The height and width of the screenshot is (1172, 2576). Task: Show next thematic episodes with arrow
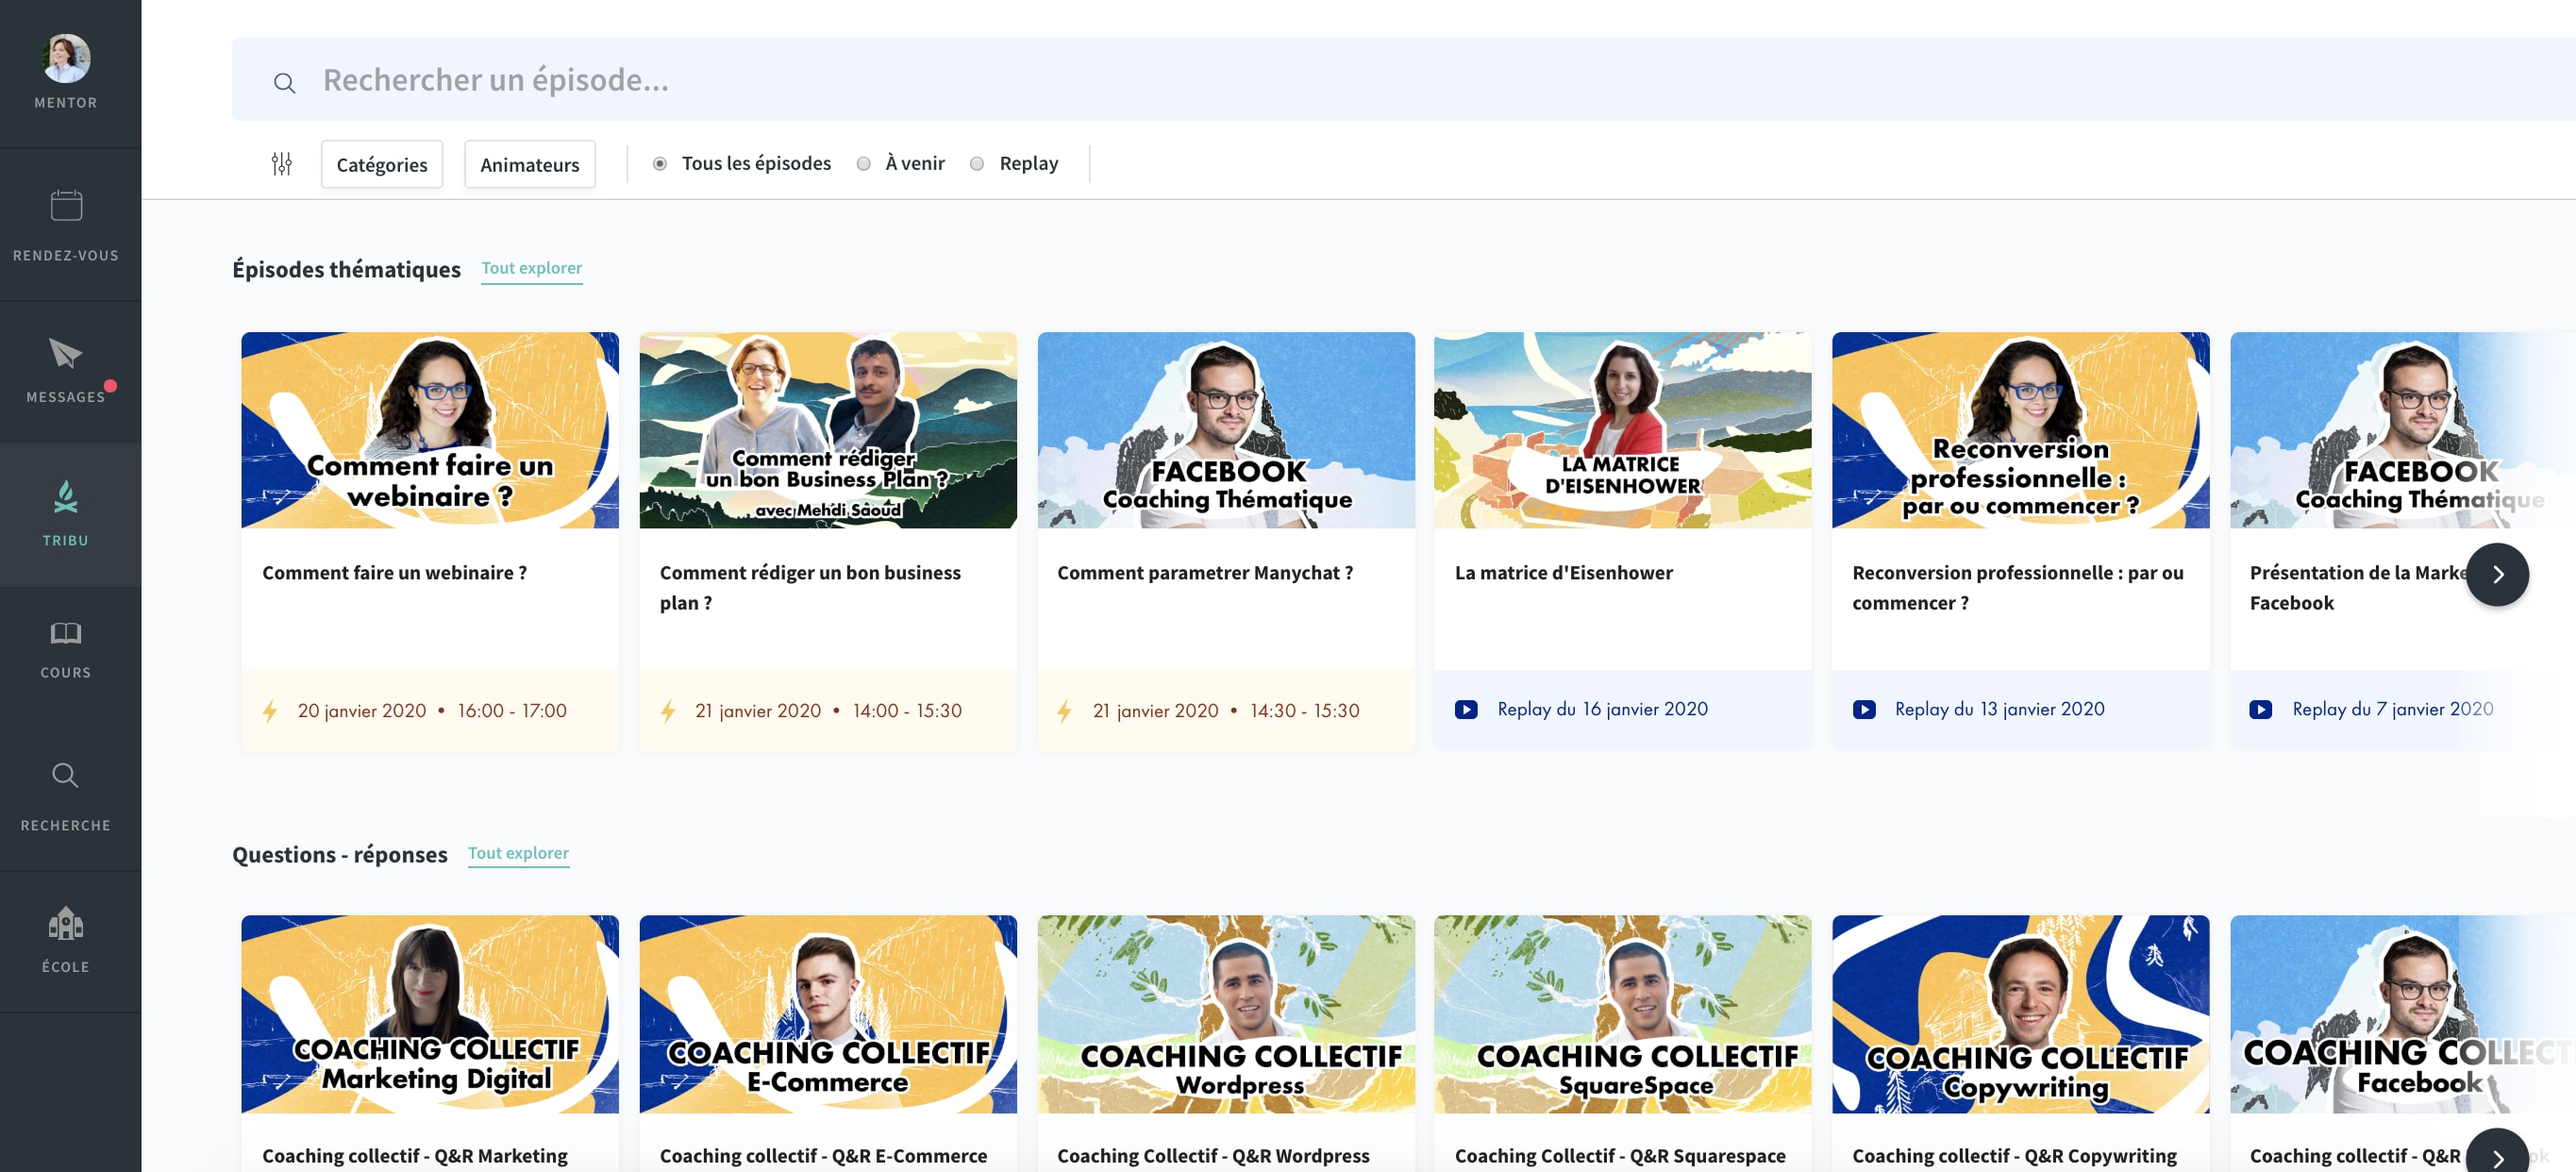click(2497, 574)
